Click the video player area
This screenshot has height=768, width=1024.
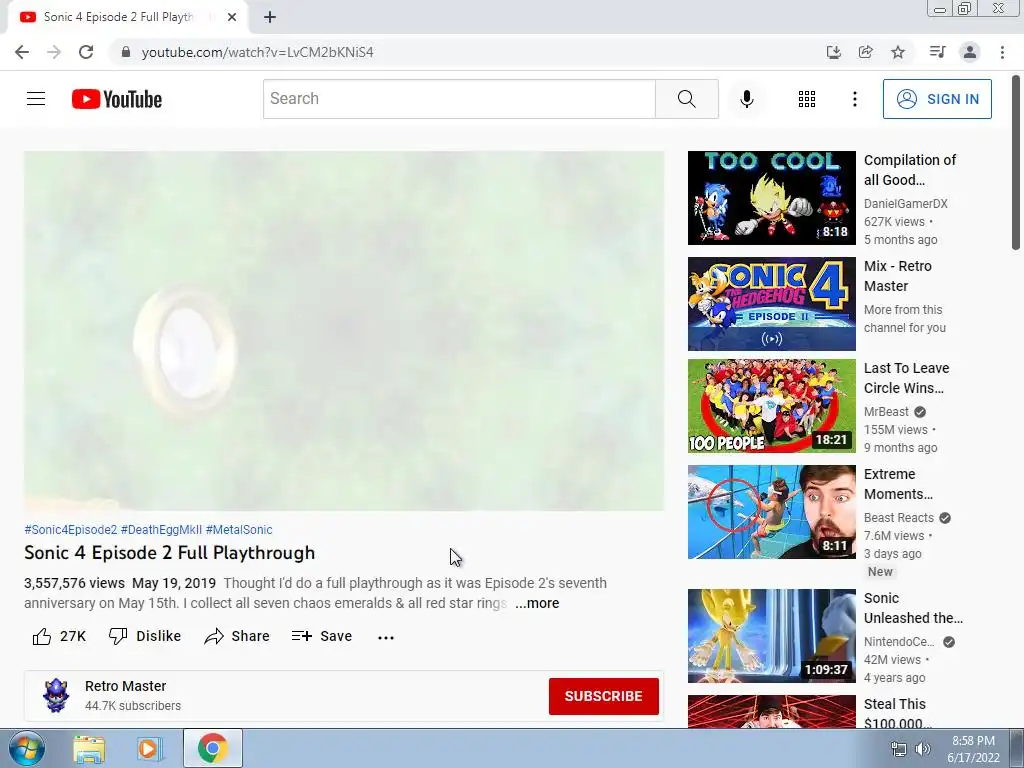pyautogui.click(x=344, y=330)
